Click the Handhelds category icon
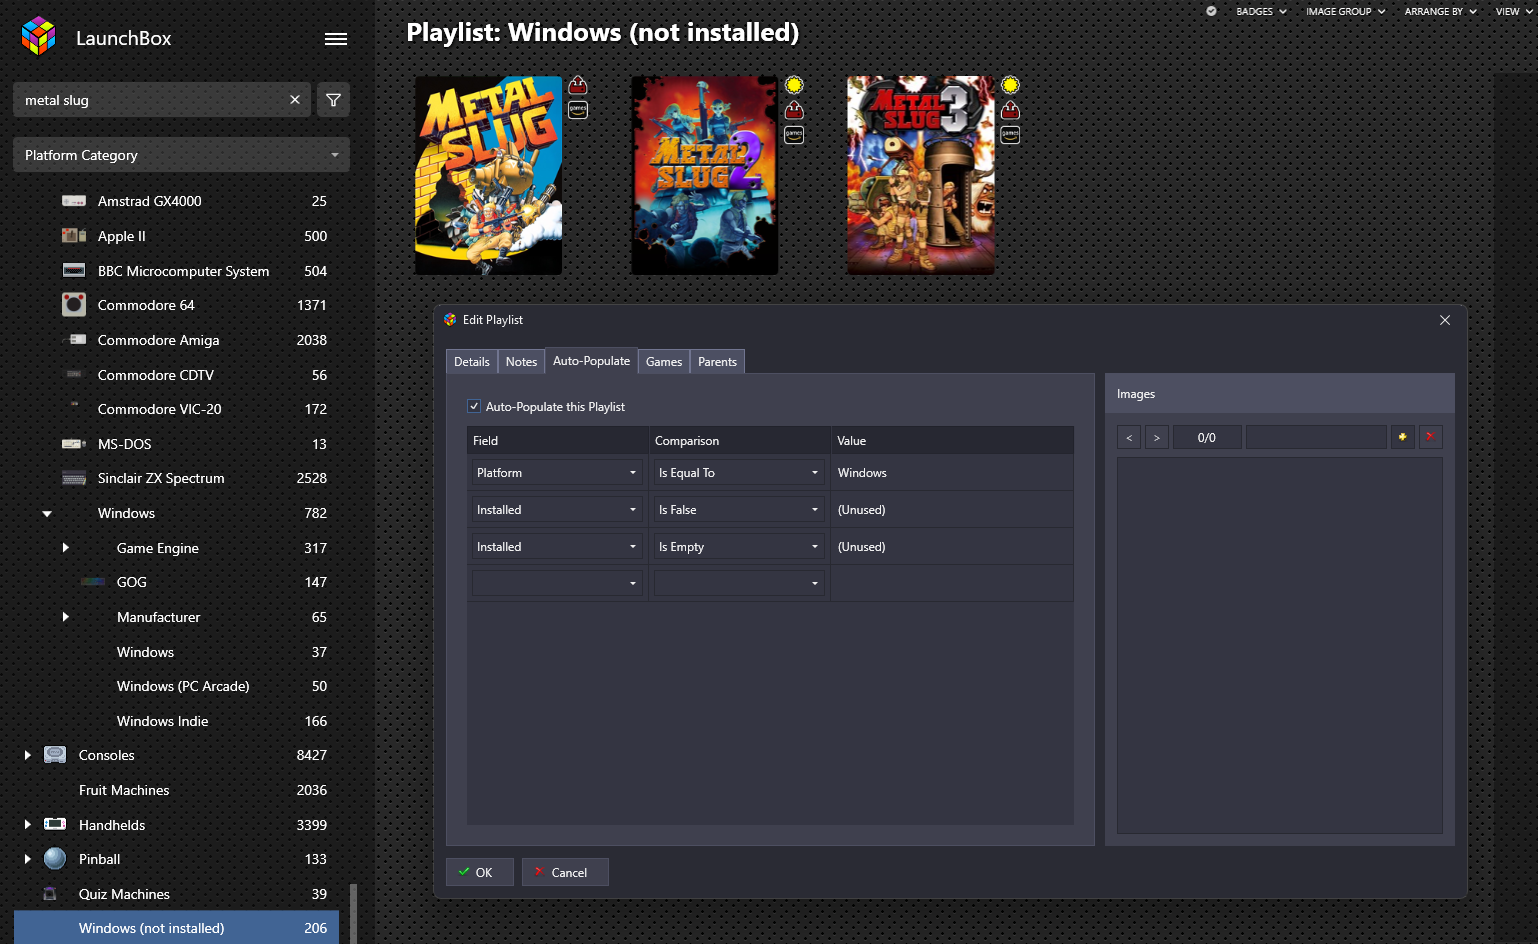Viewport: 1538px width, 944px height. [x=55, y=824]
